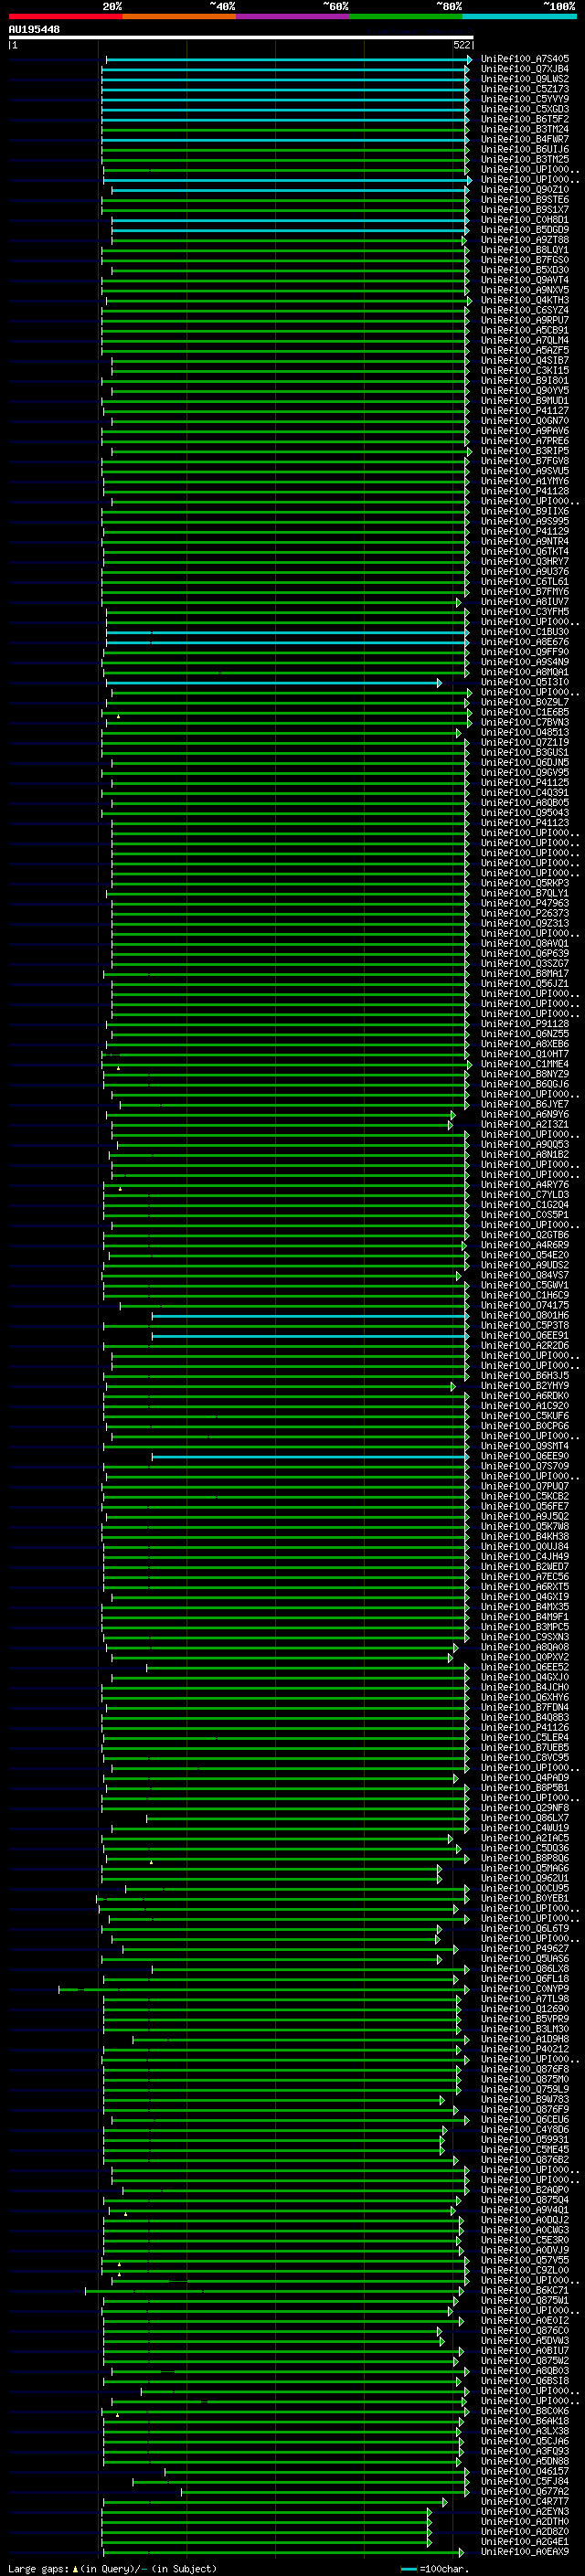Click hit label UniRef100_P41129

click(525, 531)
